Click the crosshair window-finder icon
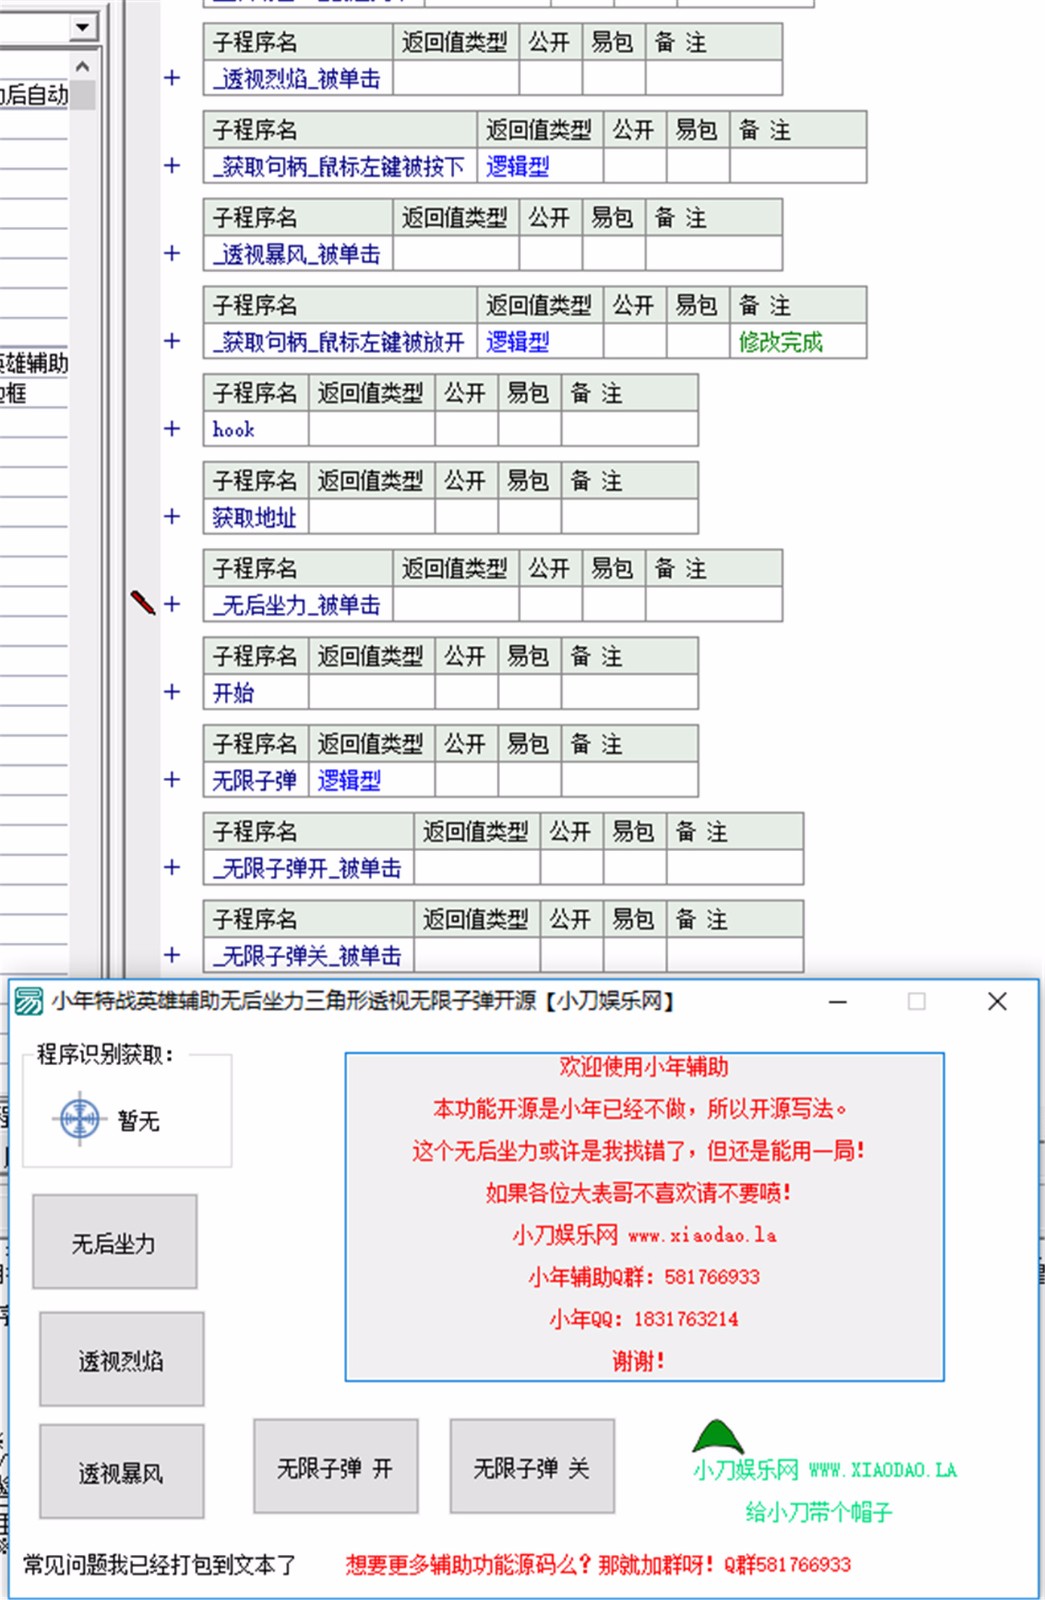1045x1600 pixels. click(x=79, y=1119)
